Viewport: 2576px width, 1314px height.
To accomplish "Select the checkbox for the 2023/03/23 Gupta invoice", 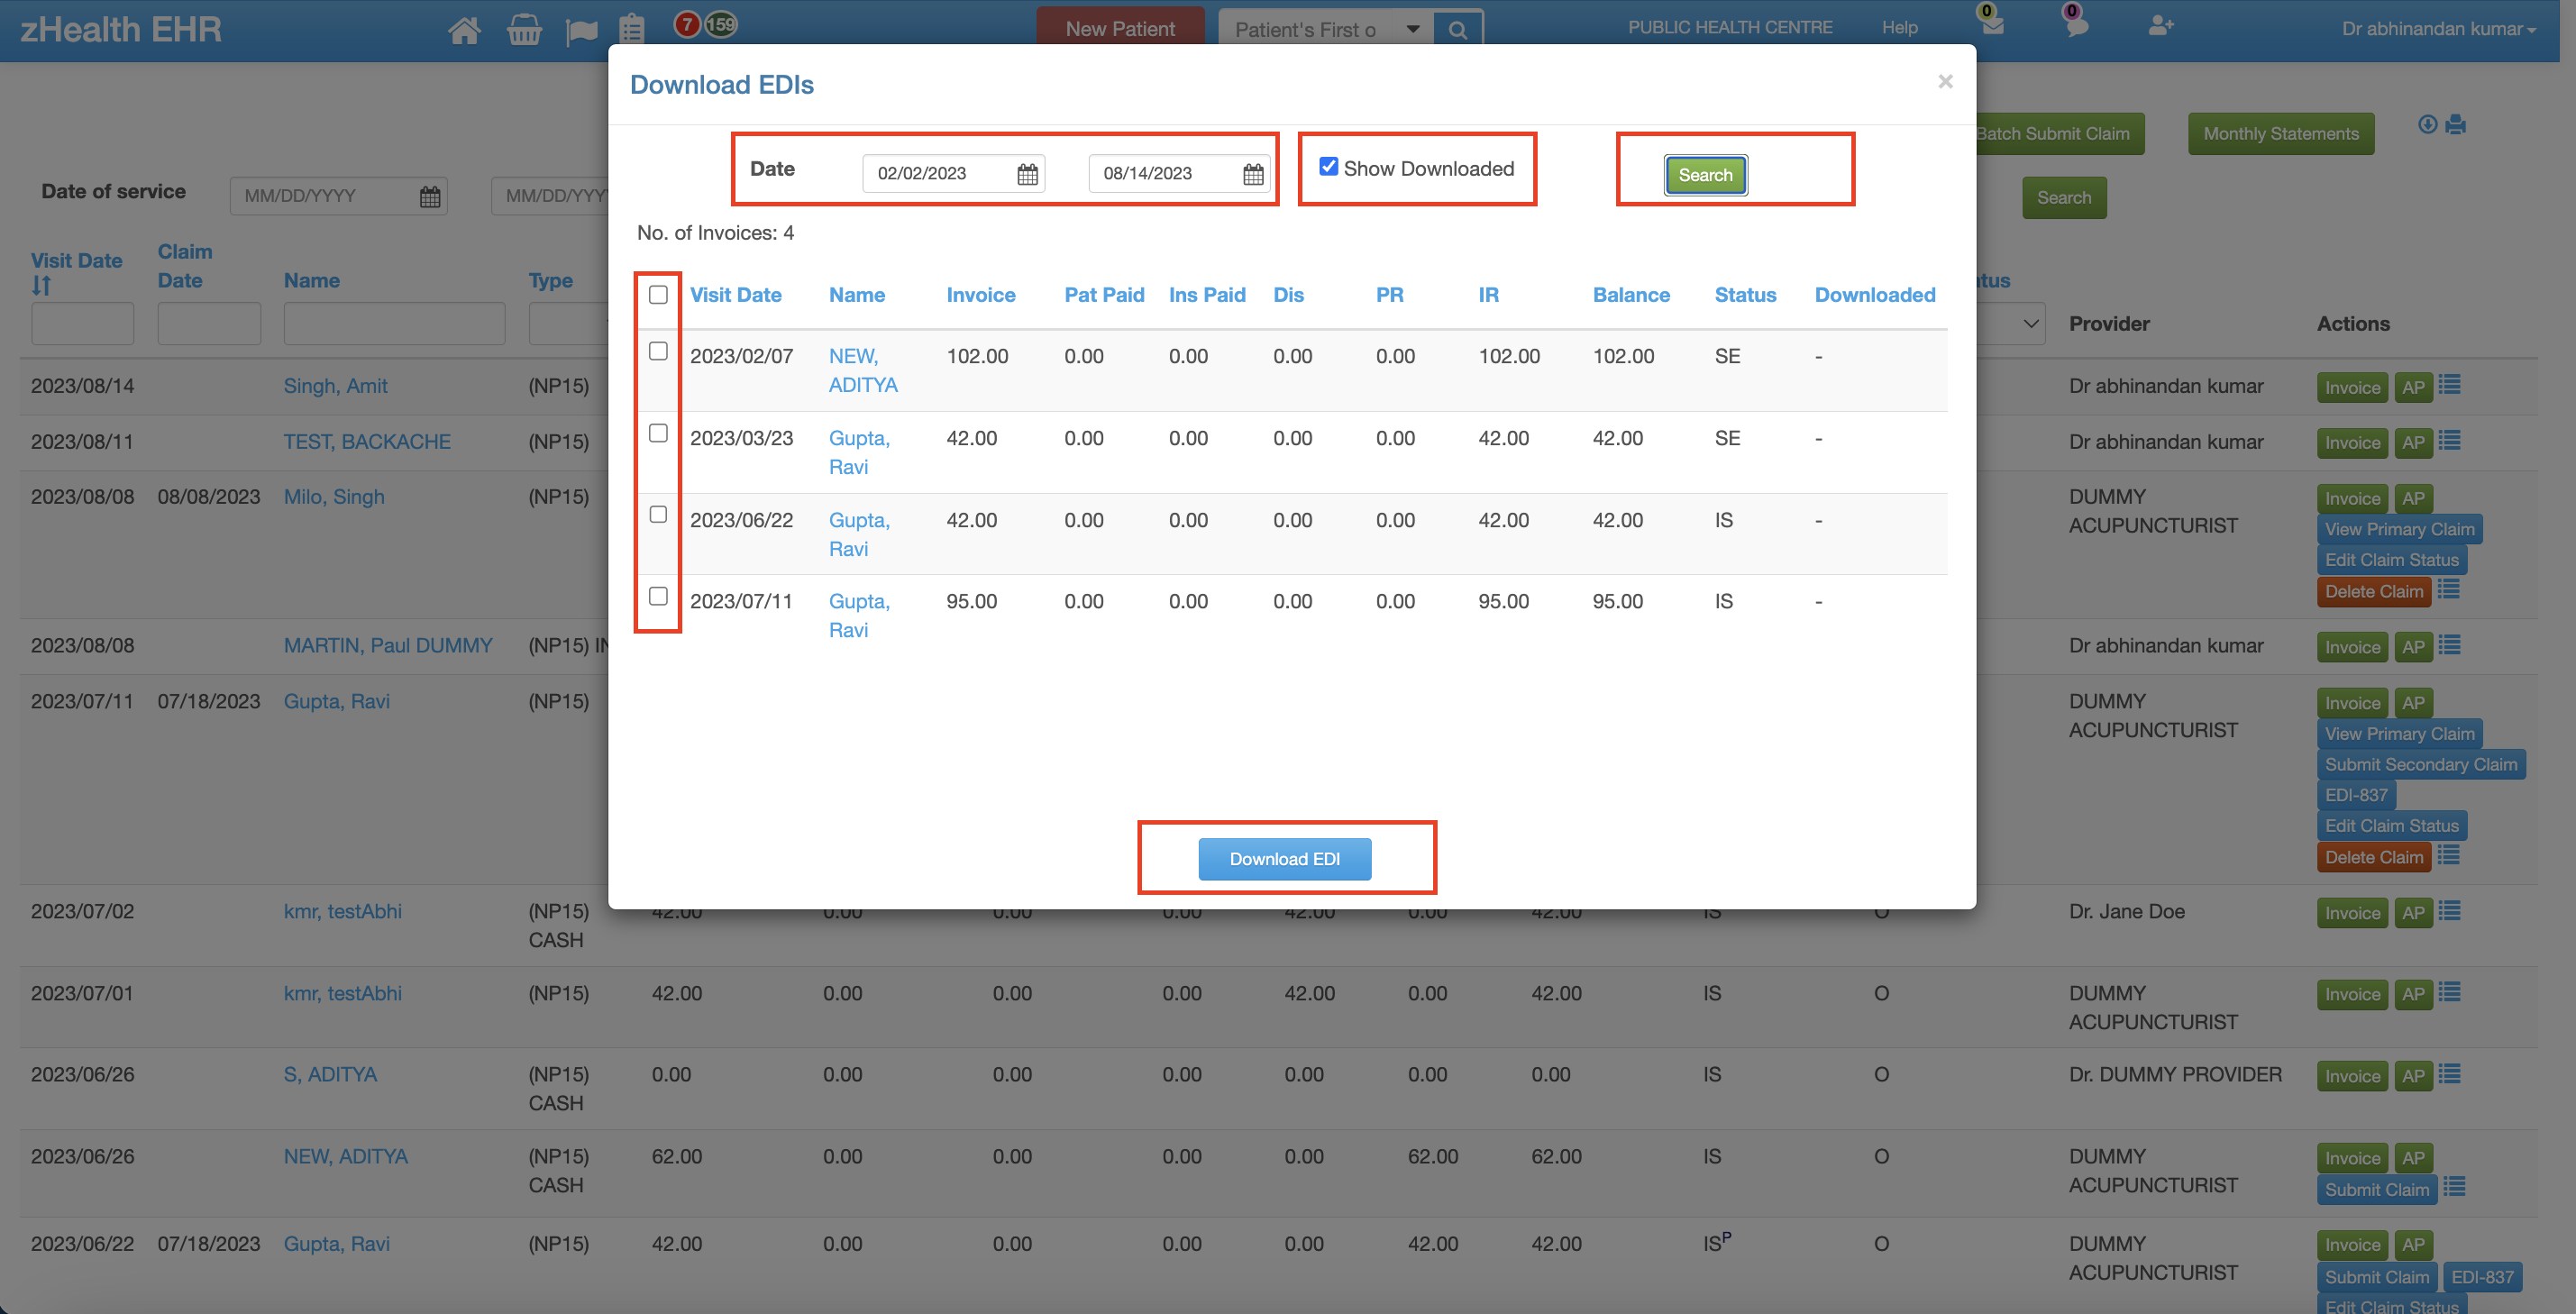I will 658,433.
